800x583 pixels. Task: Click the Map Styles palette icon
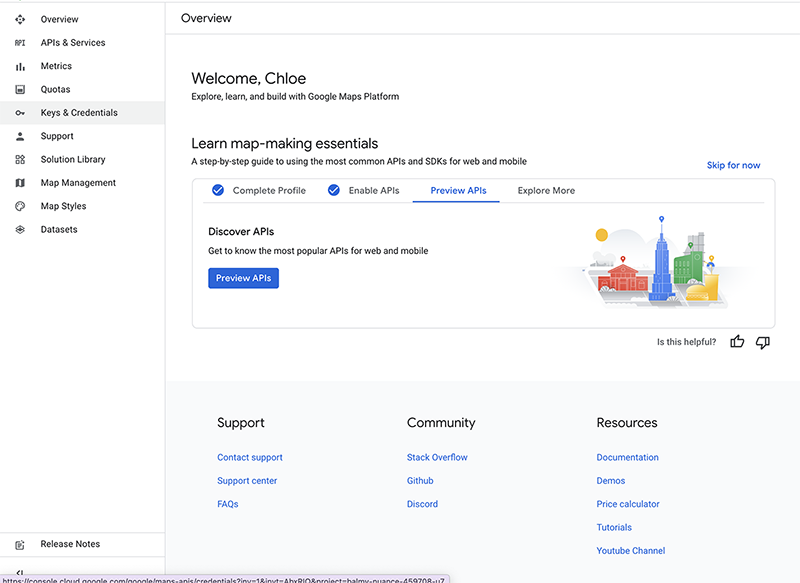(20, 206)
